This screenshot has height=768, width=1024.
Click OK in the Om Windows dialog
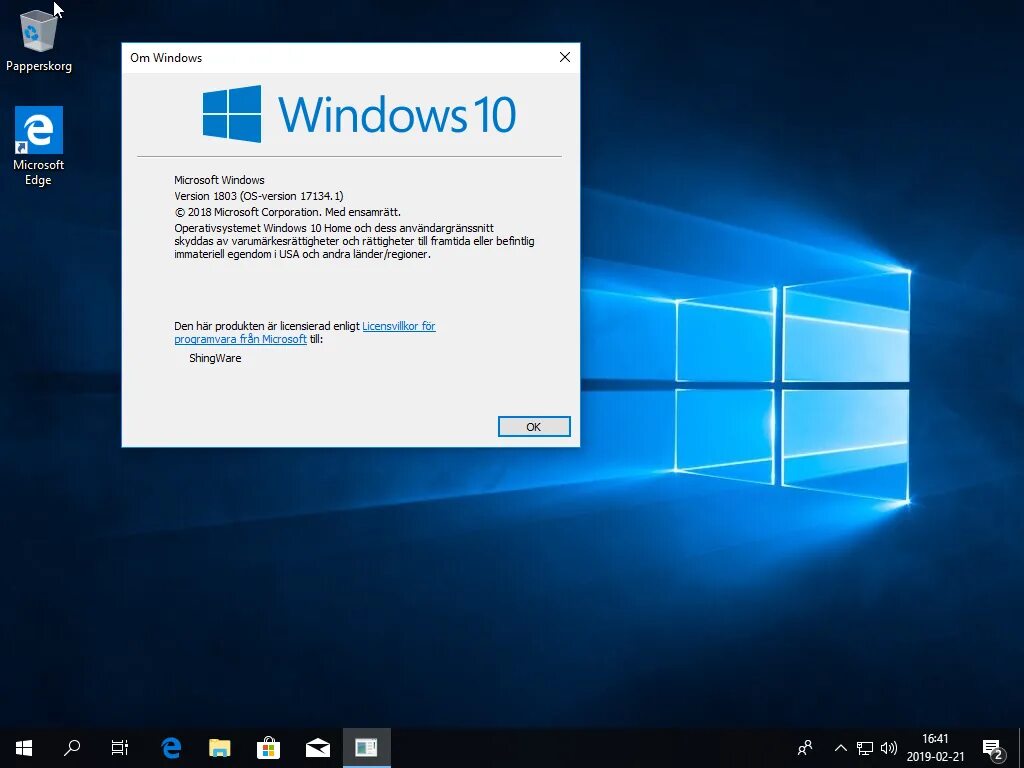(534, 426)
